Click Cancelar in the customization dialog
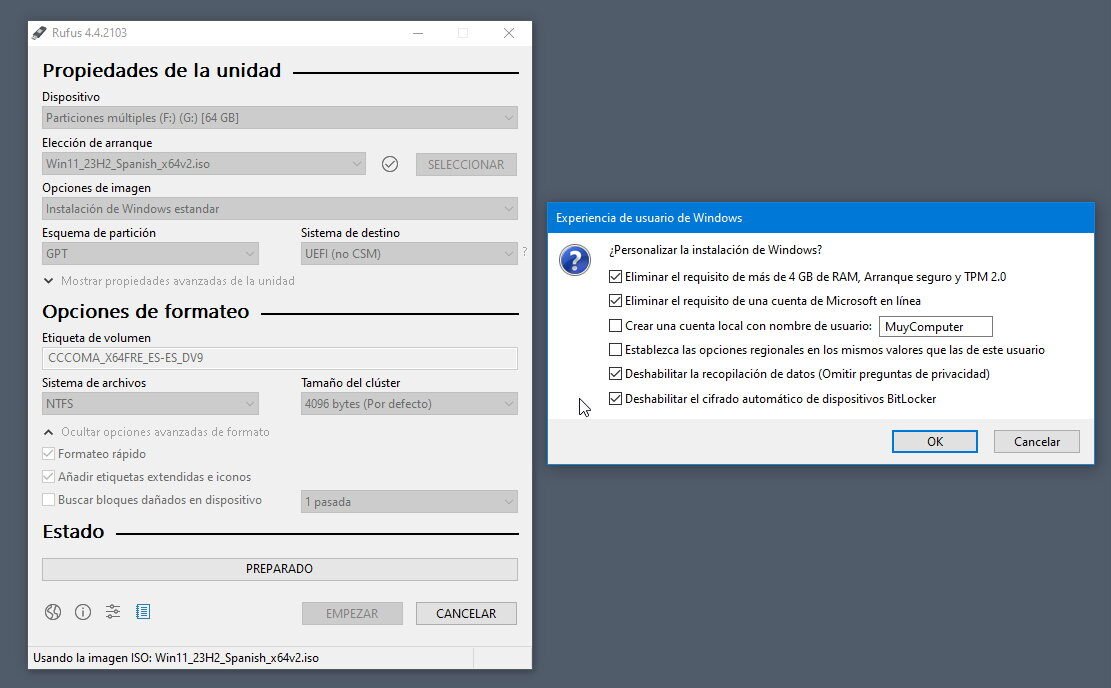 [1037, 441]
